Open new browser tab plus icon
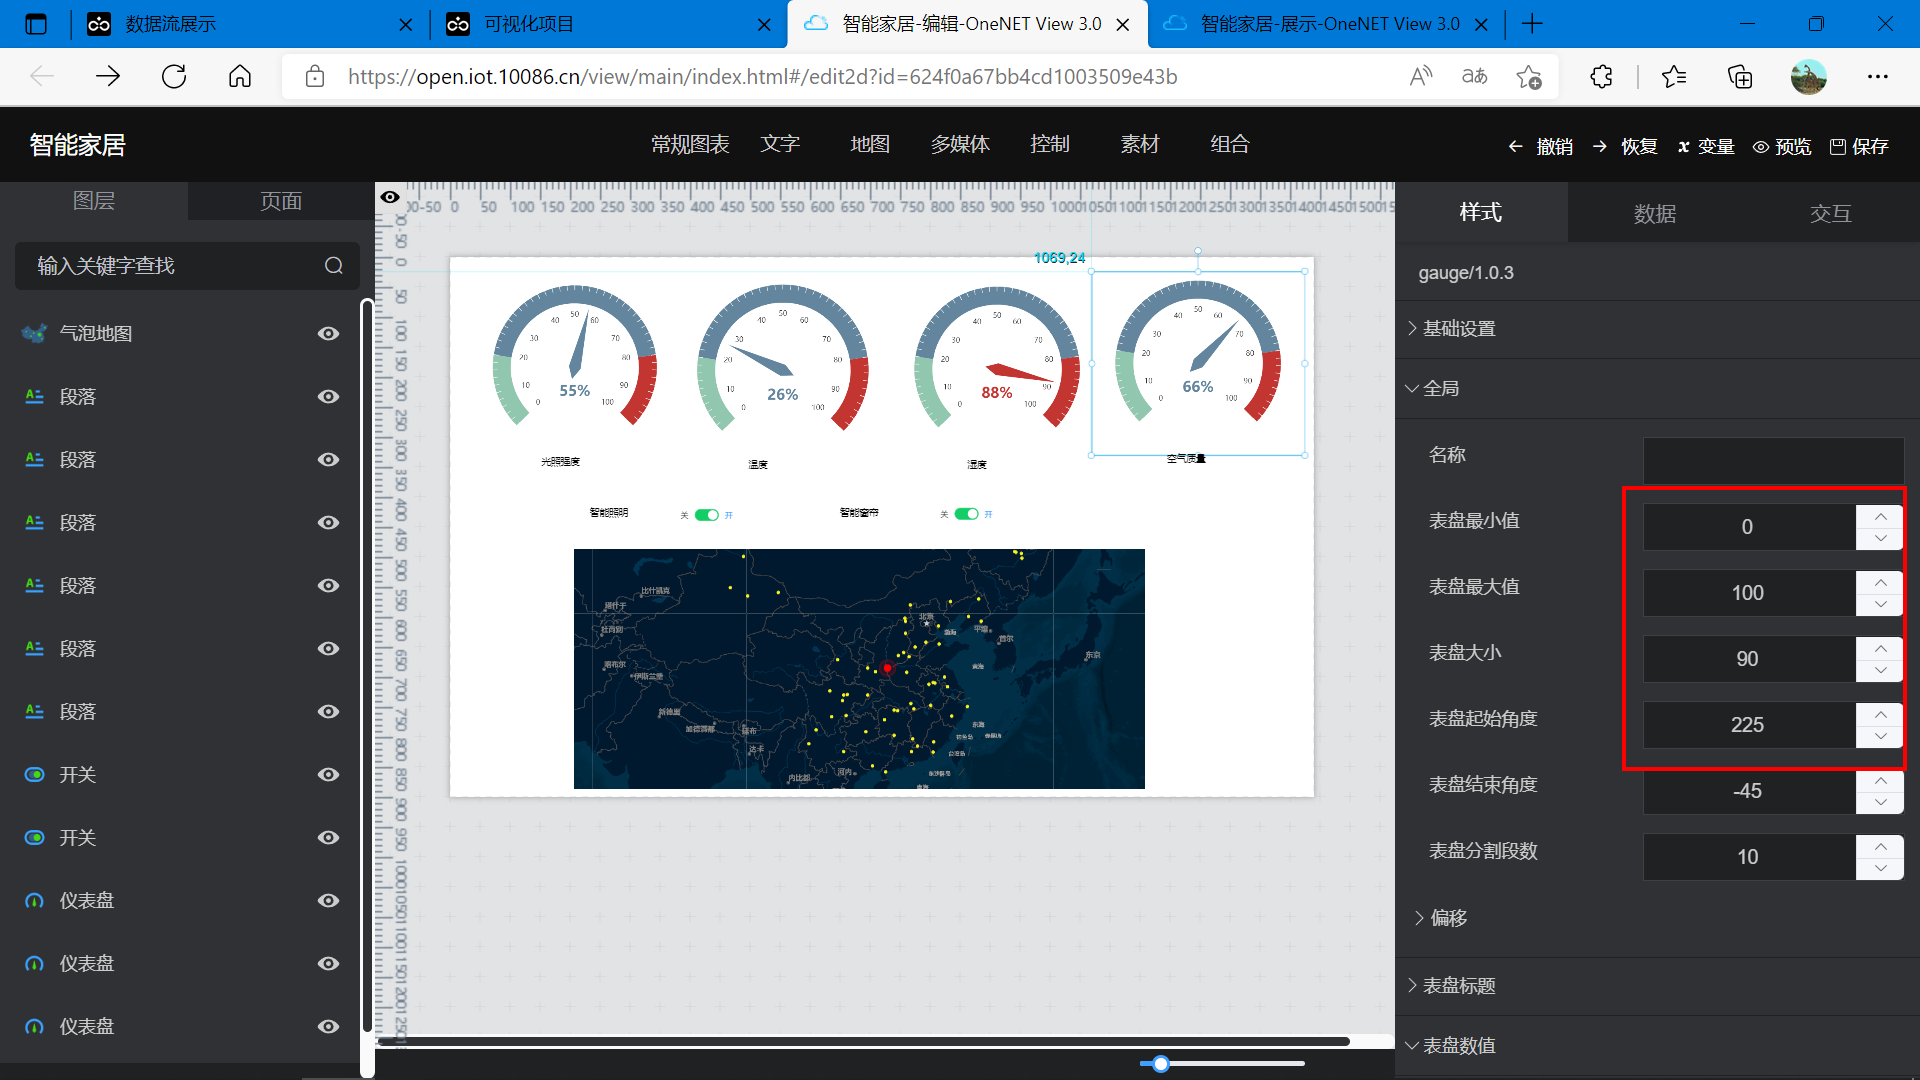Image resolution: width=1920 pixels, height=1080 pixels. coord(1532,24)
